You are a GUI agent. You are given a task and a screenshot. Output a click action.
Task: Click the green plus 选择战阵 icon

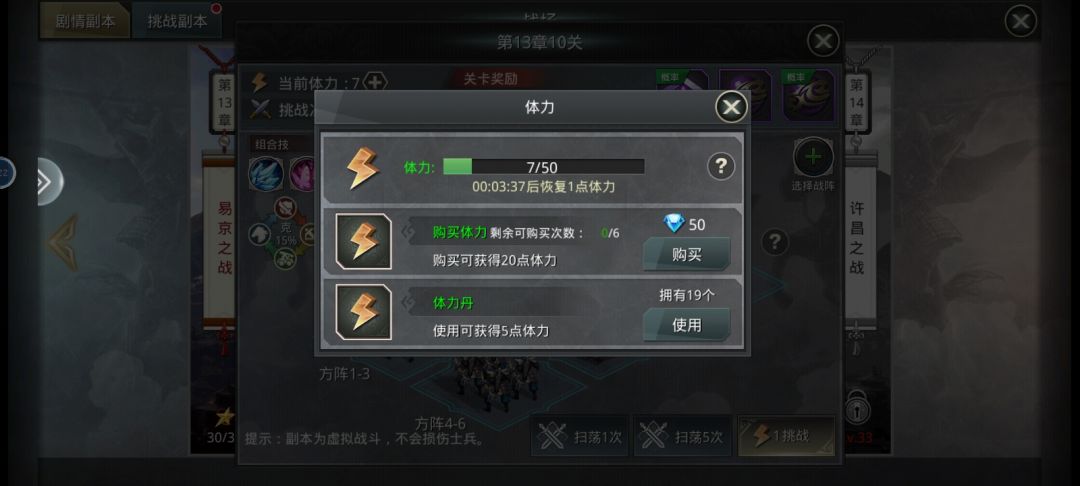813,158
